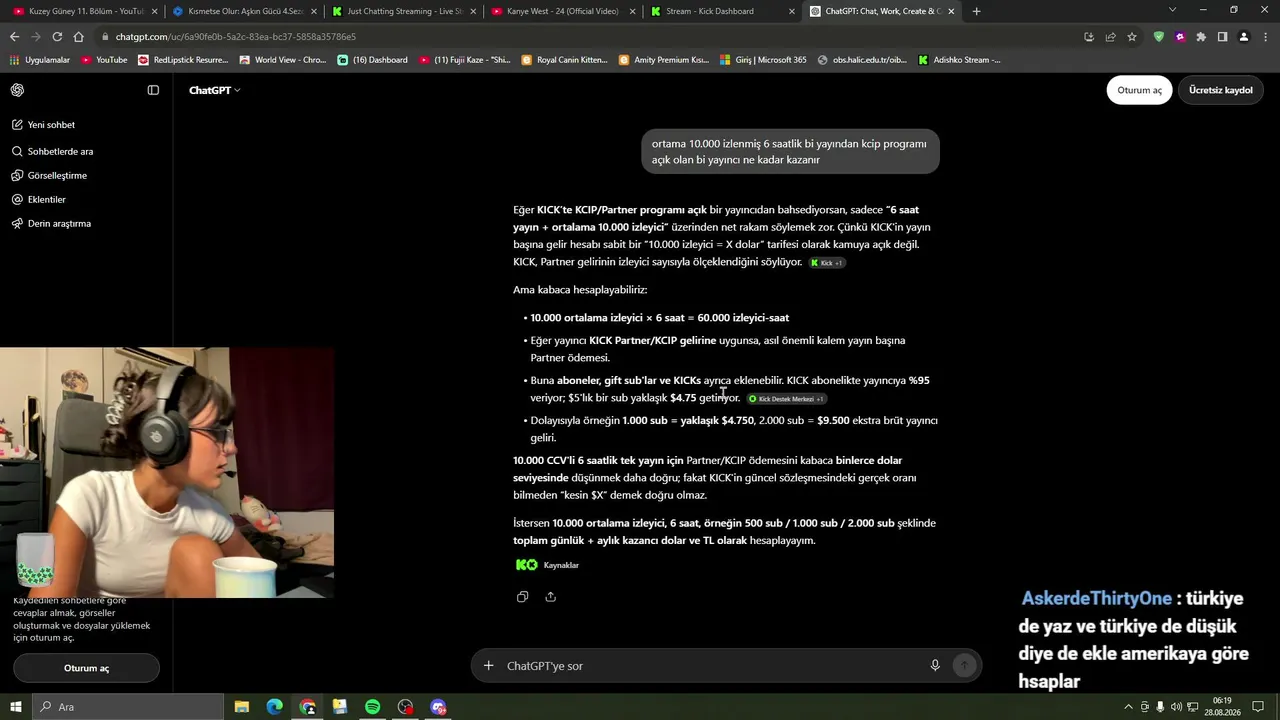
Task: Click the chatgpt.com address bar
Action: pyautogui.click(x=590, y=37)
